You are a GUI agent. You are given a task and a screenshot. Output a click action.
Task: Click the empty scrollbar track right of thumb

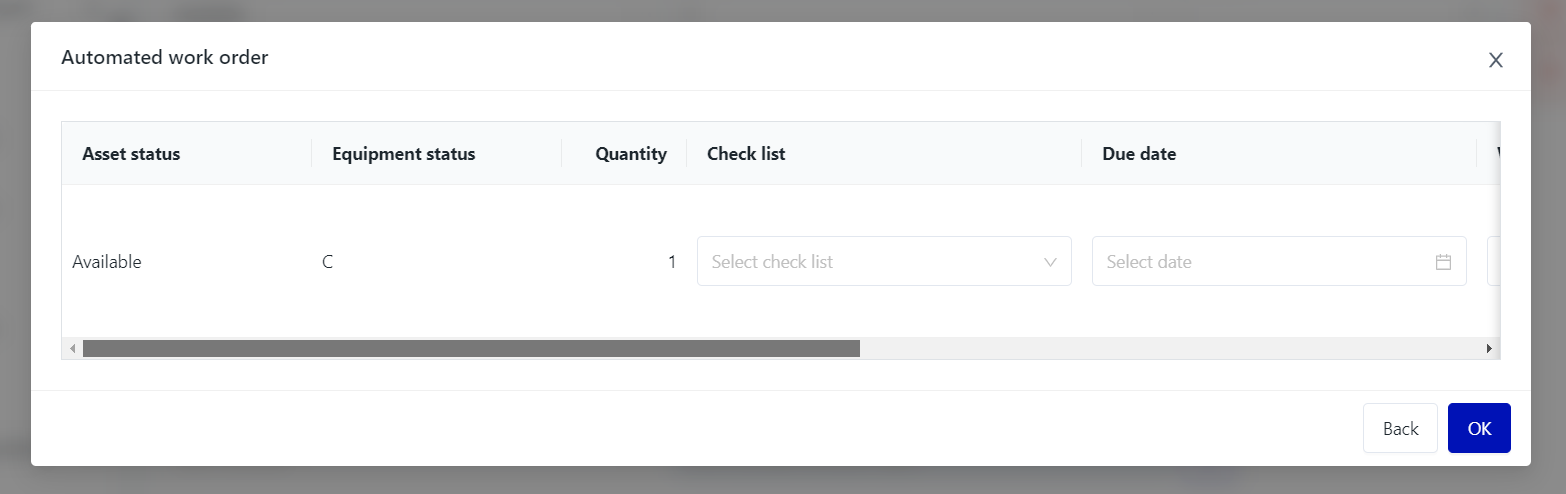(x=1170, y=349)
